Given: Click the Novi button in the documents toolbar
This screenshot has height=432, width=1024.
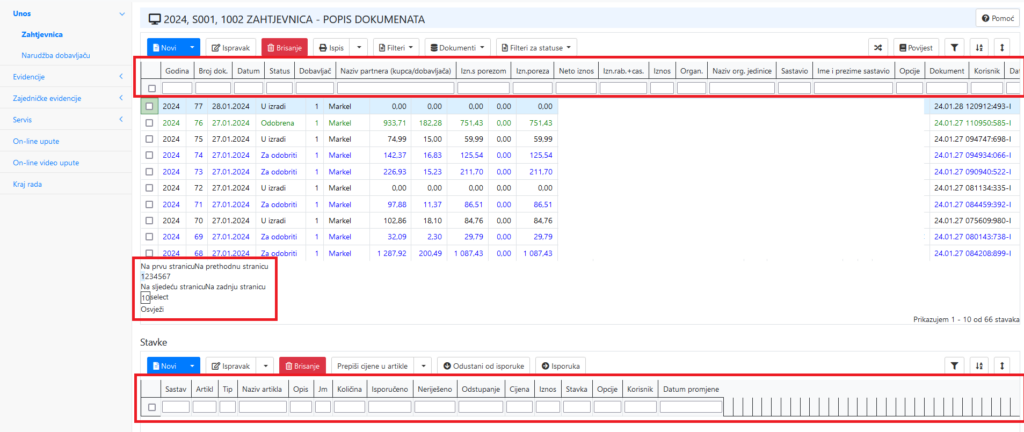Looking at the screenshot, I should click(x=165, y=48).
